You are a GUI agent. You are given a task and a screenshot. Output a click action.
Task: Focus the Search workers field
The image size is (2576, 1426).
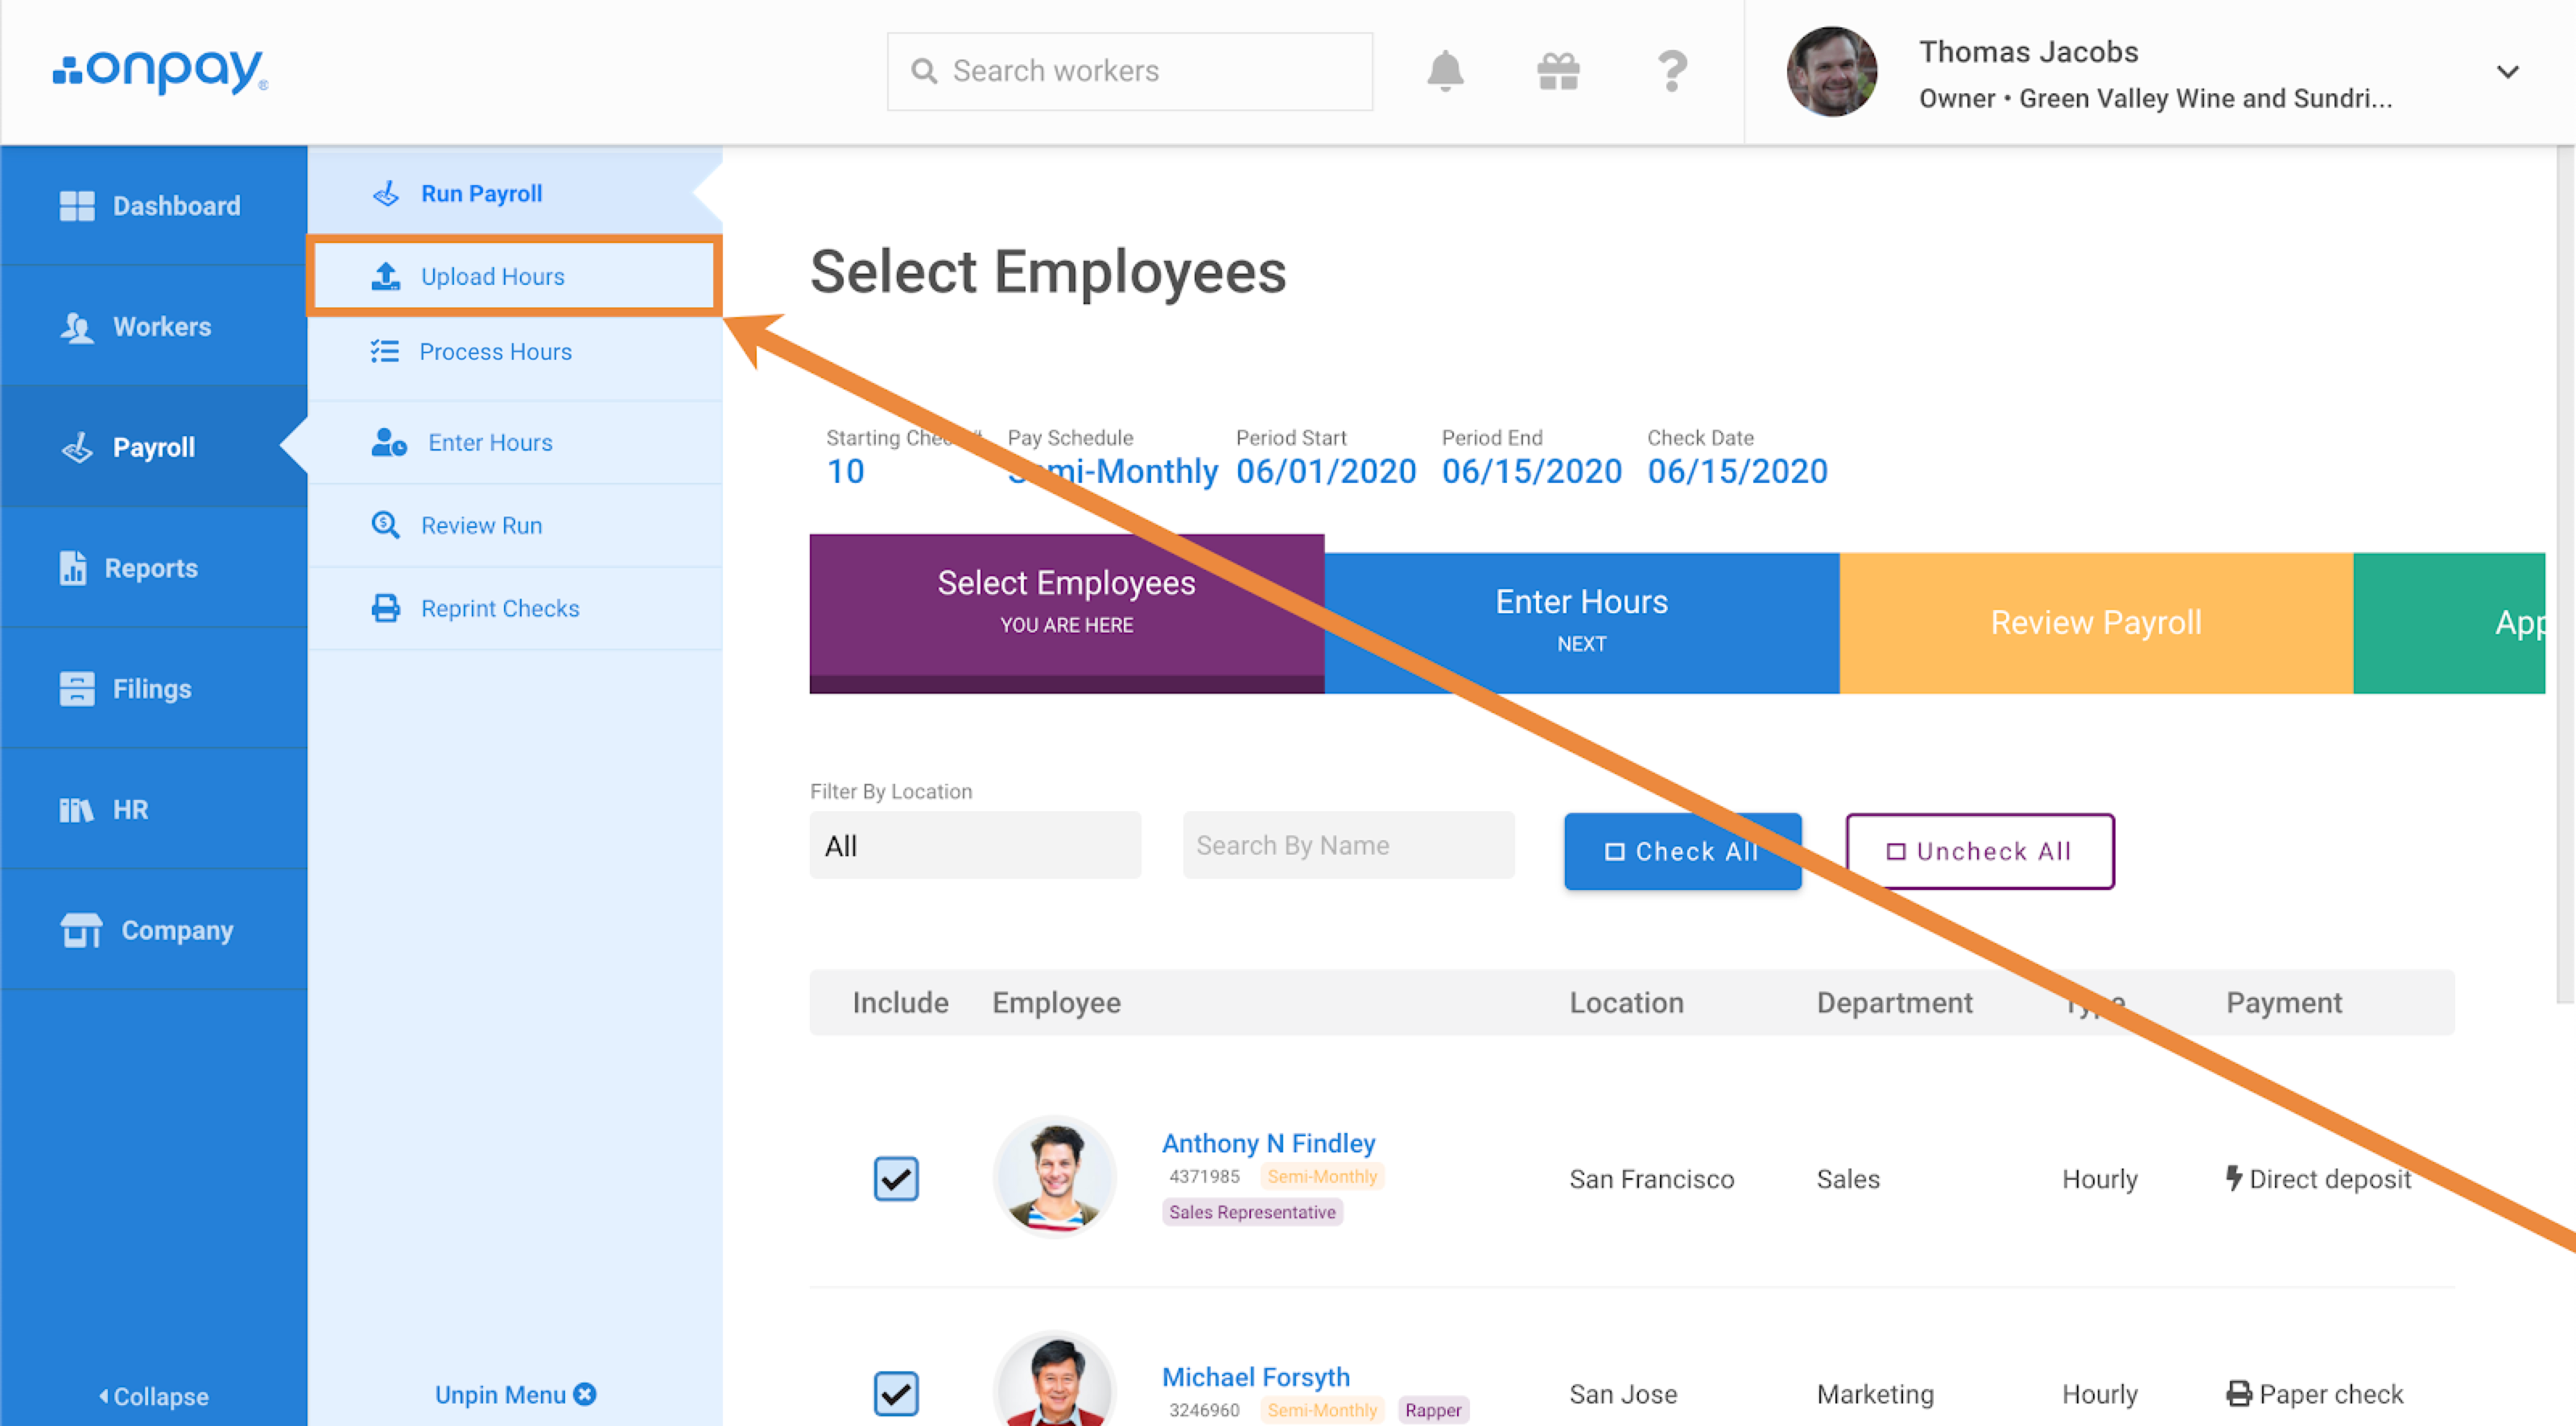tap(1130, 71)
